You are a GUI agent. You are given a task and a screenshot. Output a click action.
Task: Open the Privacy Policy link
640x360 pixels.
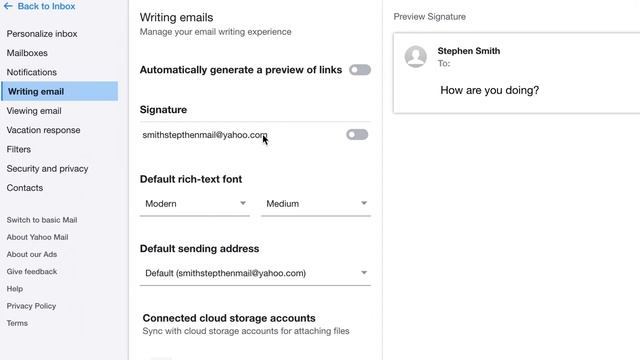31,306
